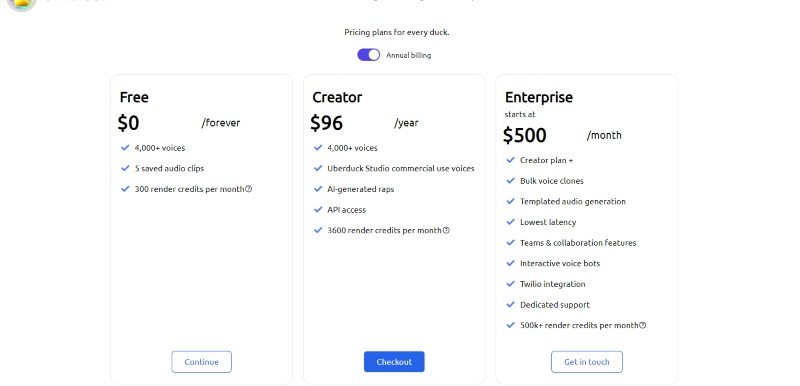Click checkmark beside Dedicated support
This screenshot has height=386, width=800.
(510, 304)
